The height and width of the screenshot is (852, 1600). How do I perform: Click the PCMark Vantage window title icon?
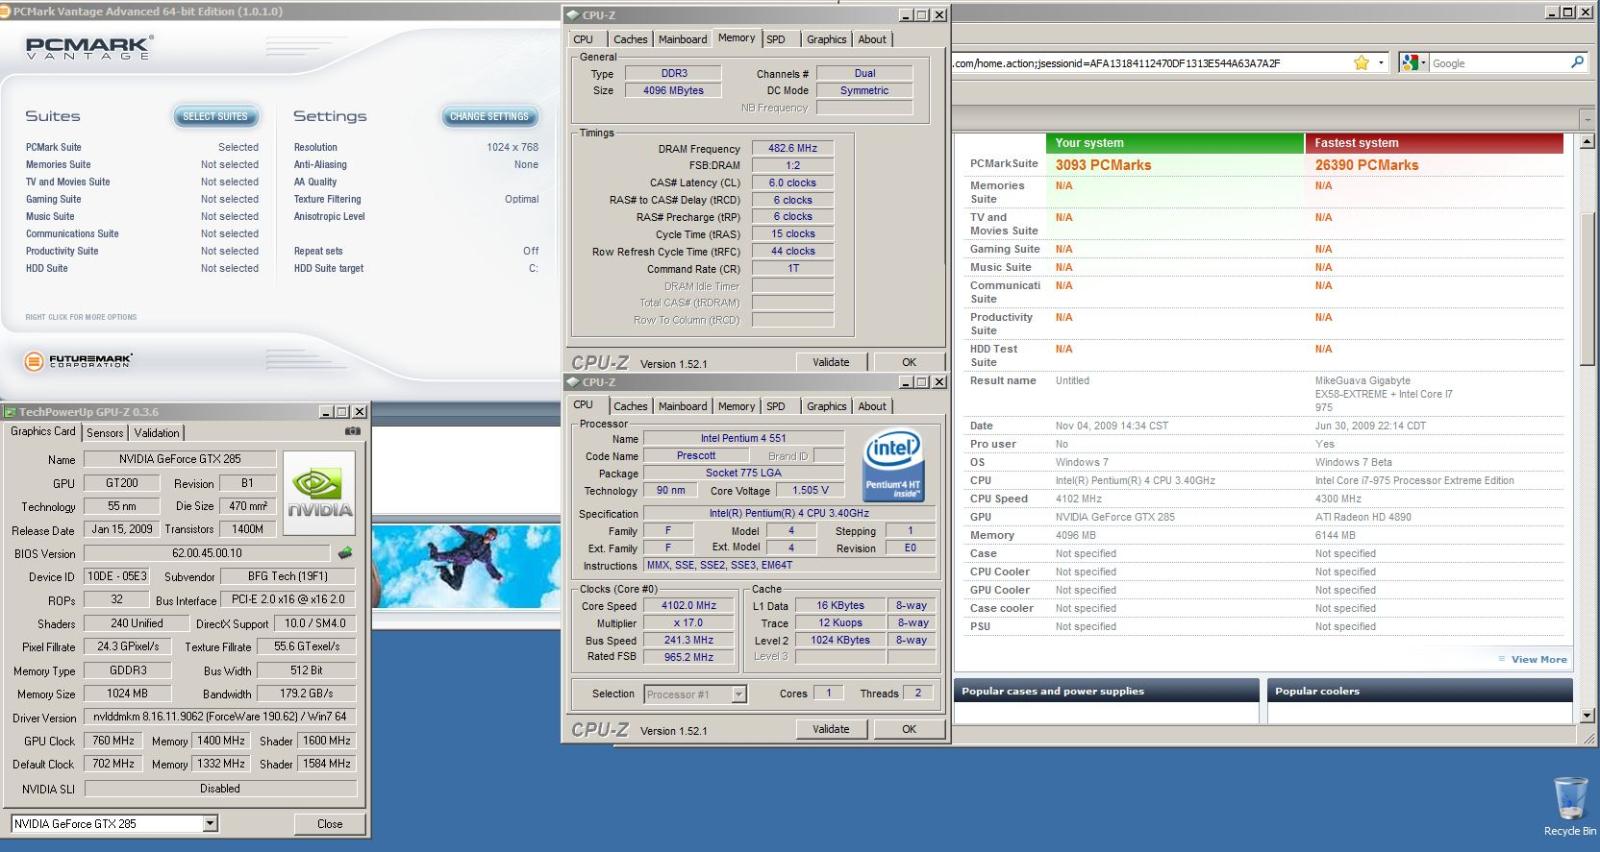click(6, 11)
